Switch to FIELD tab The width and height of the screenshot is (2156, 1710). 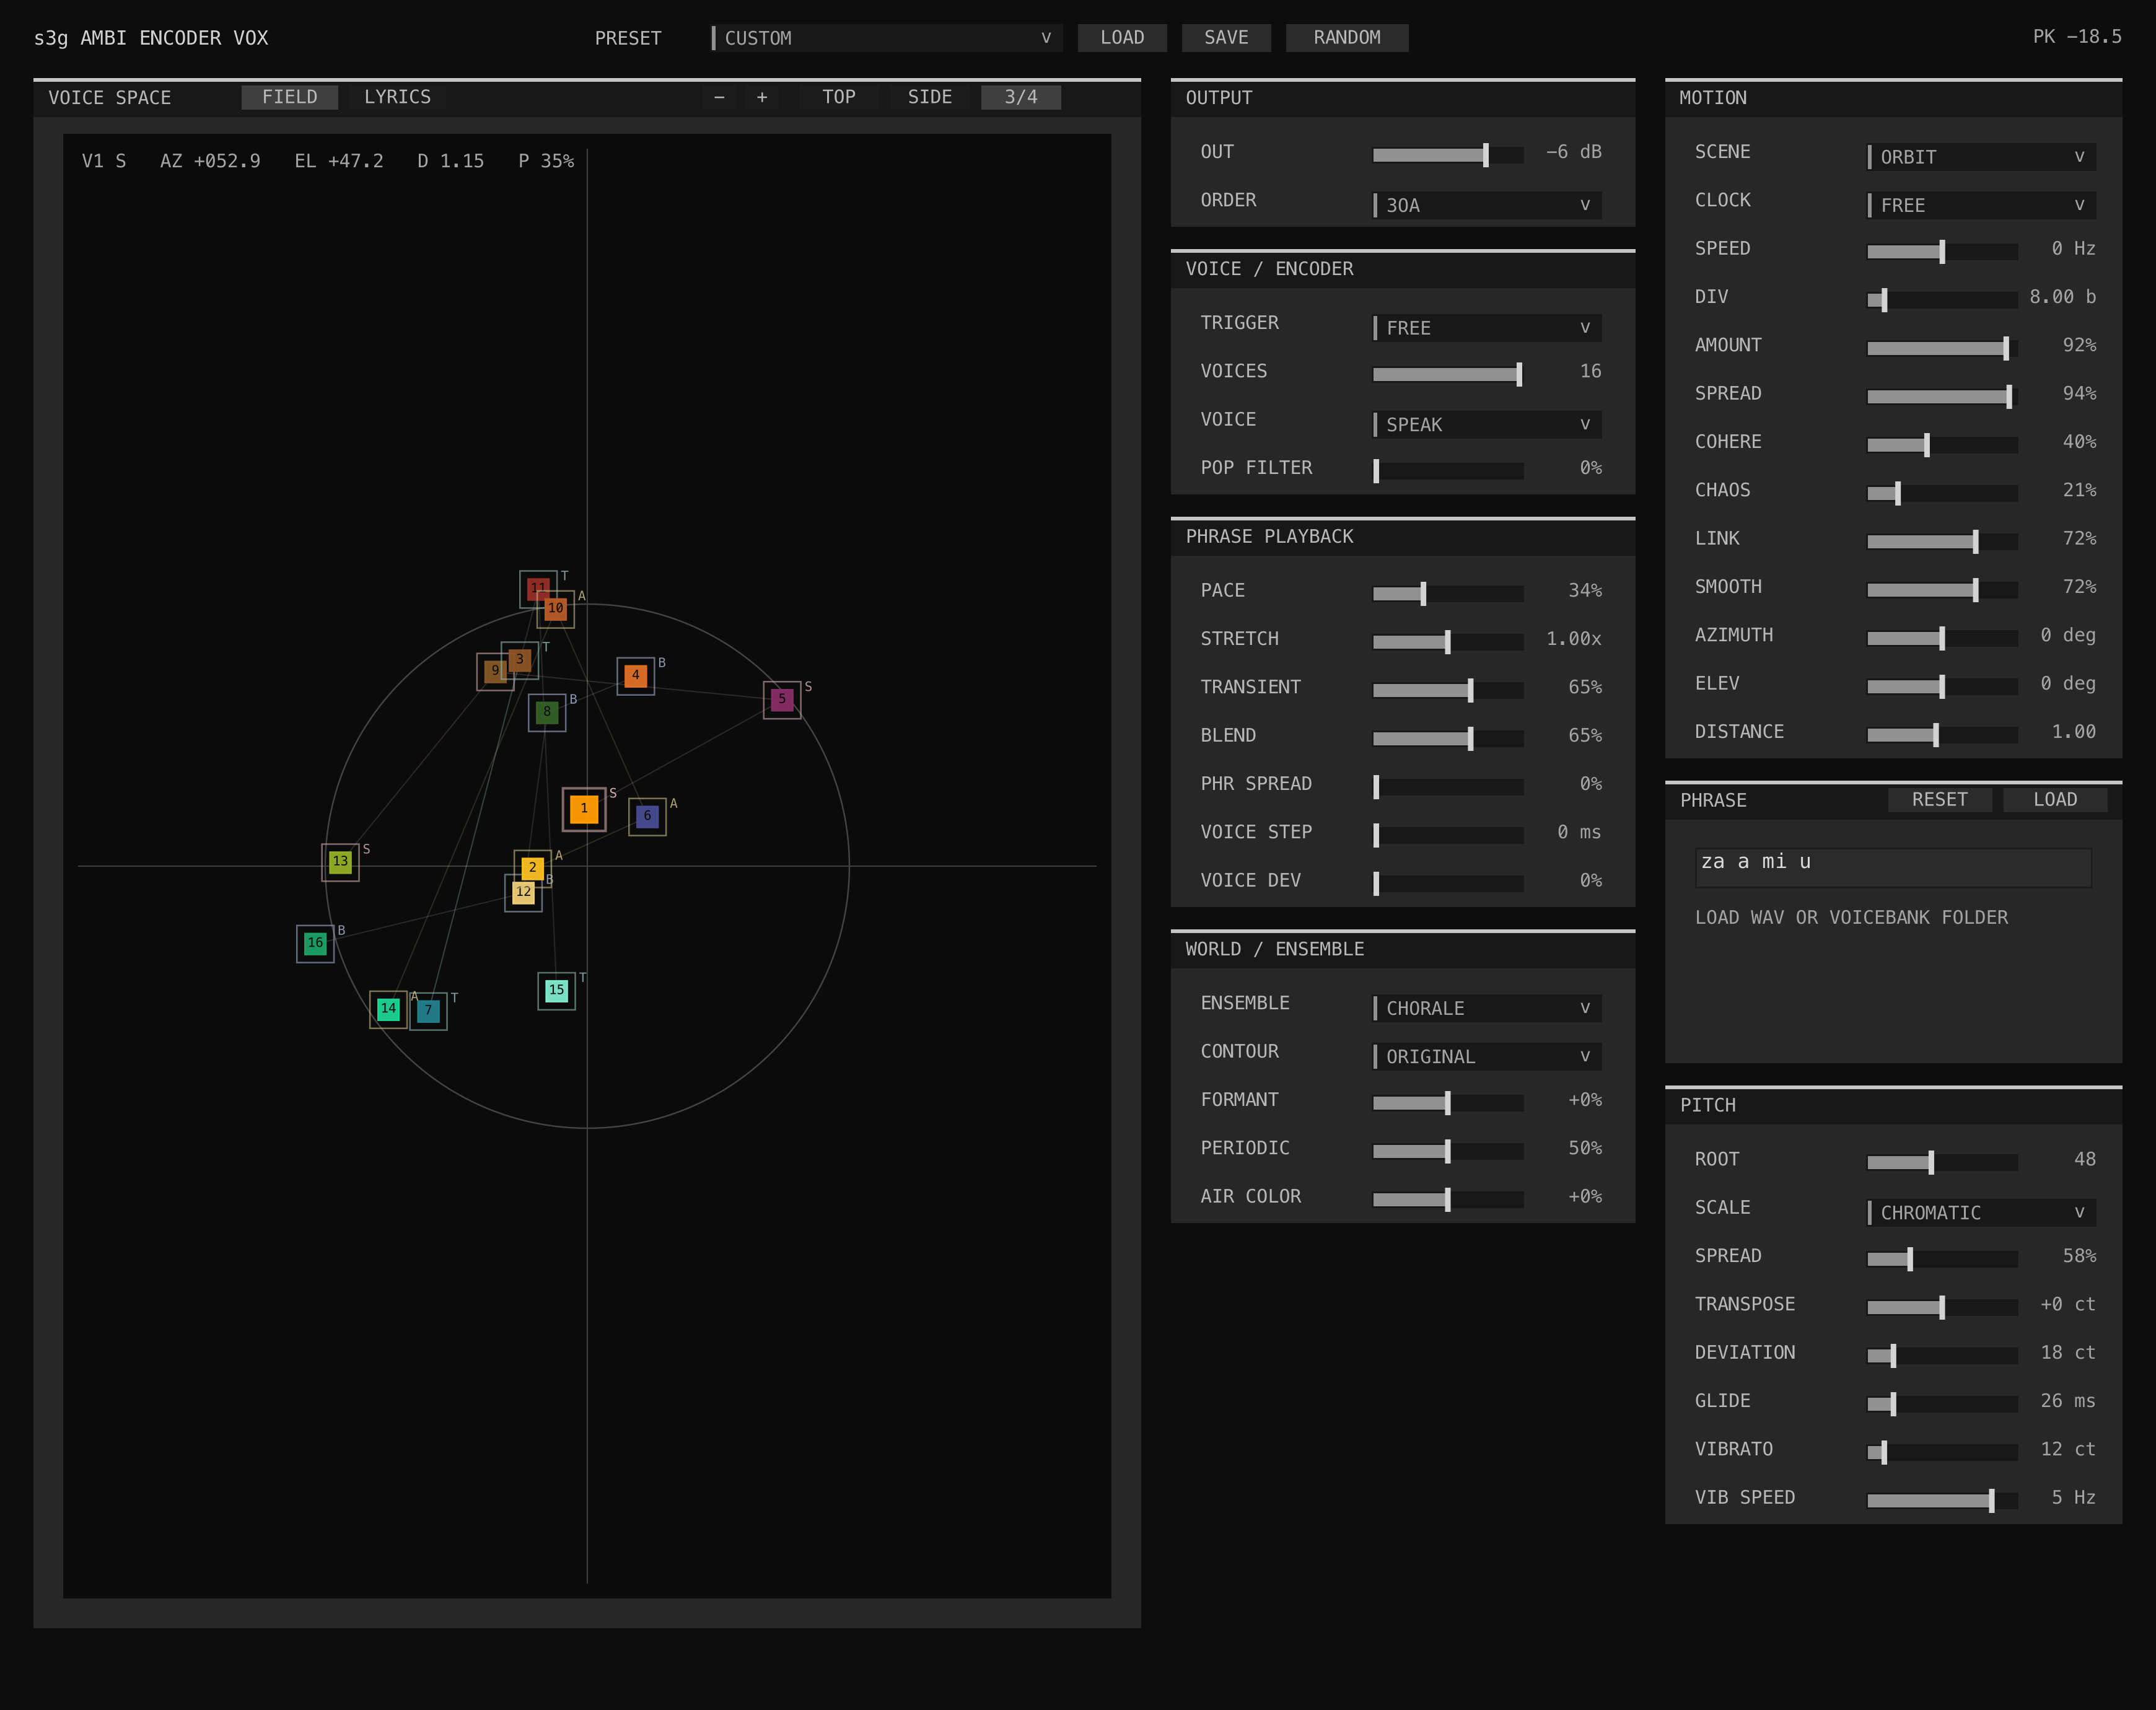click(290, 97)
